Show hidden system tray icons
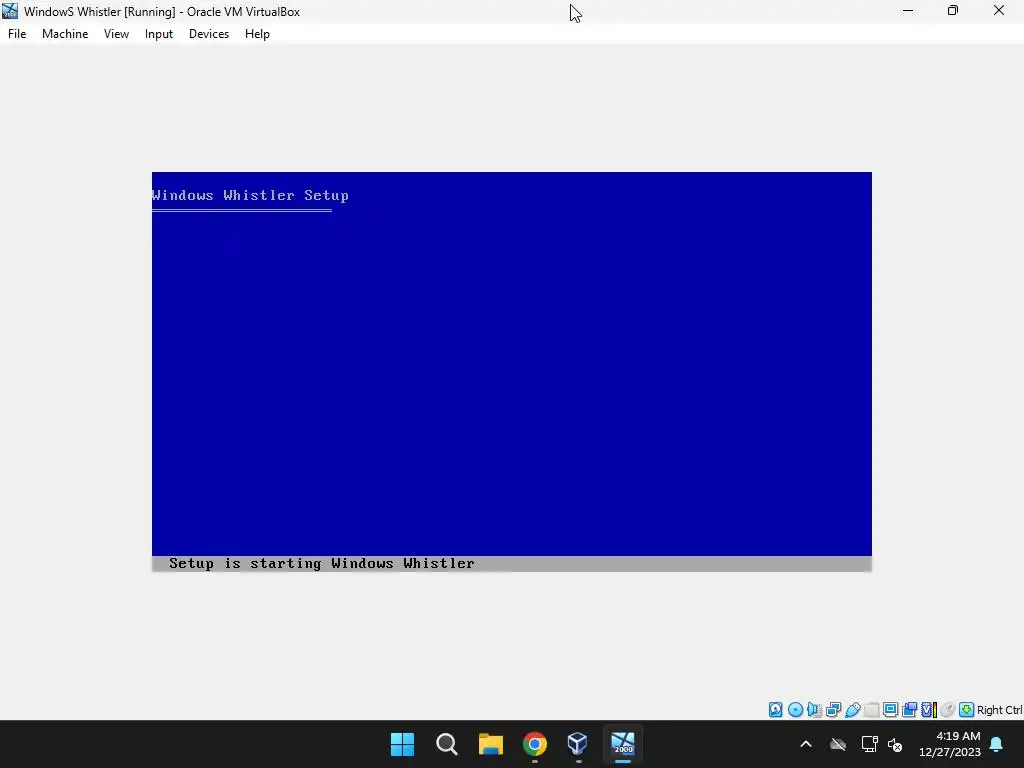The width and height of the screenshot is (1024, 768). tap(806, 744)
